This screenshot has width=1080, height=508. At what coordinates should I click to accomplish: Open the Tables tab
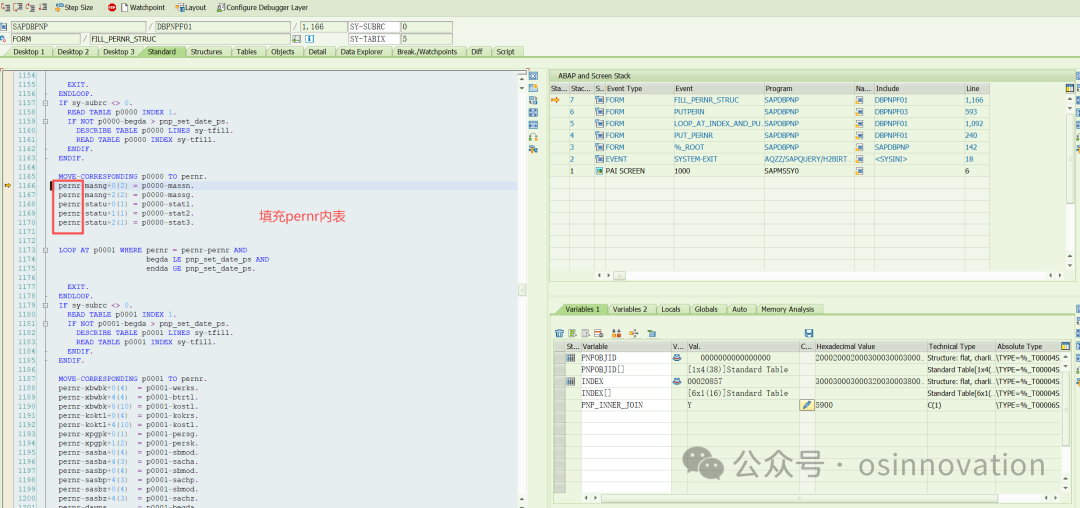pos(247,52)
